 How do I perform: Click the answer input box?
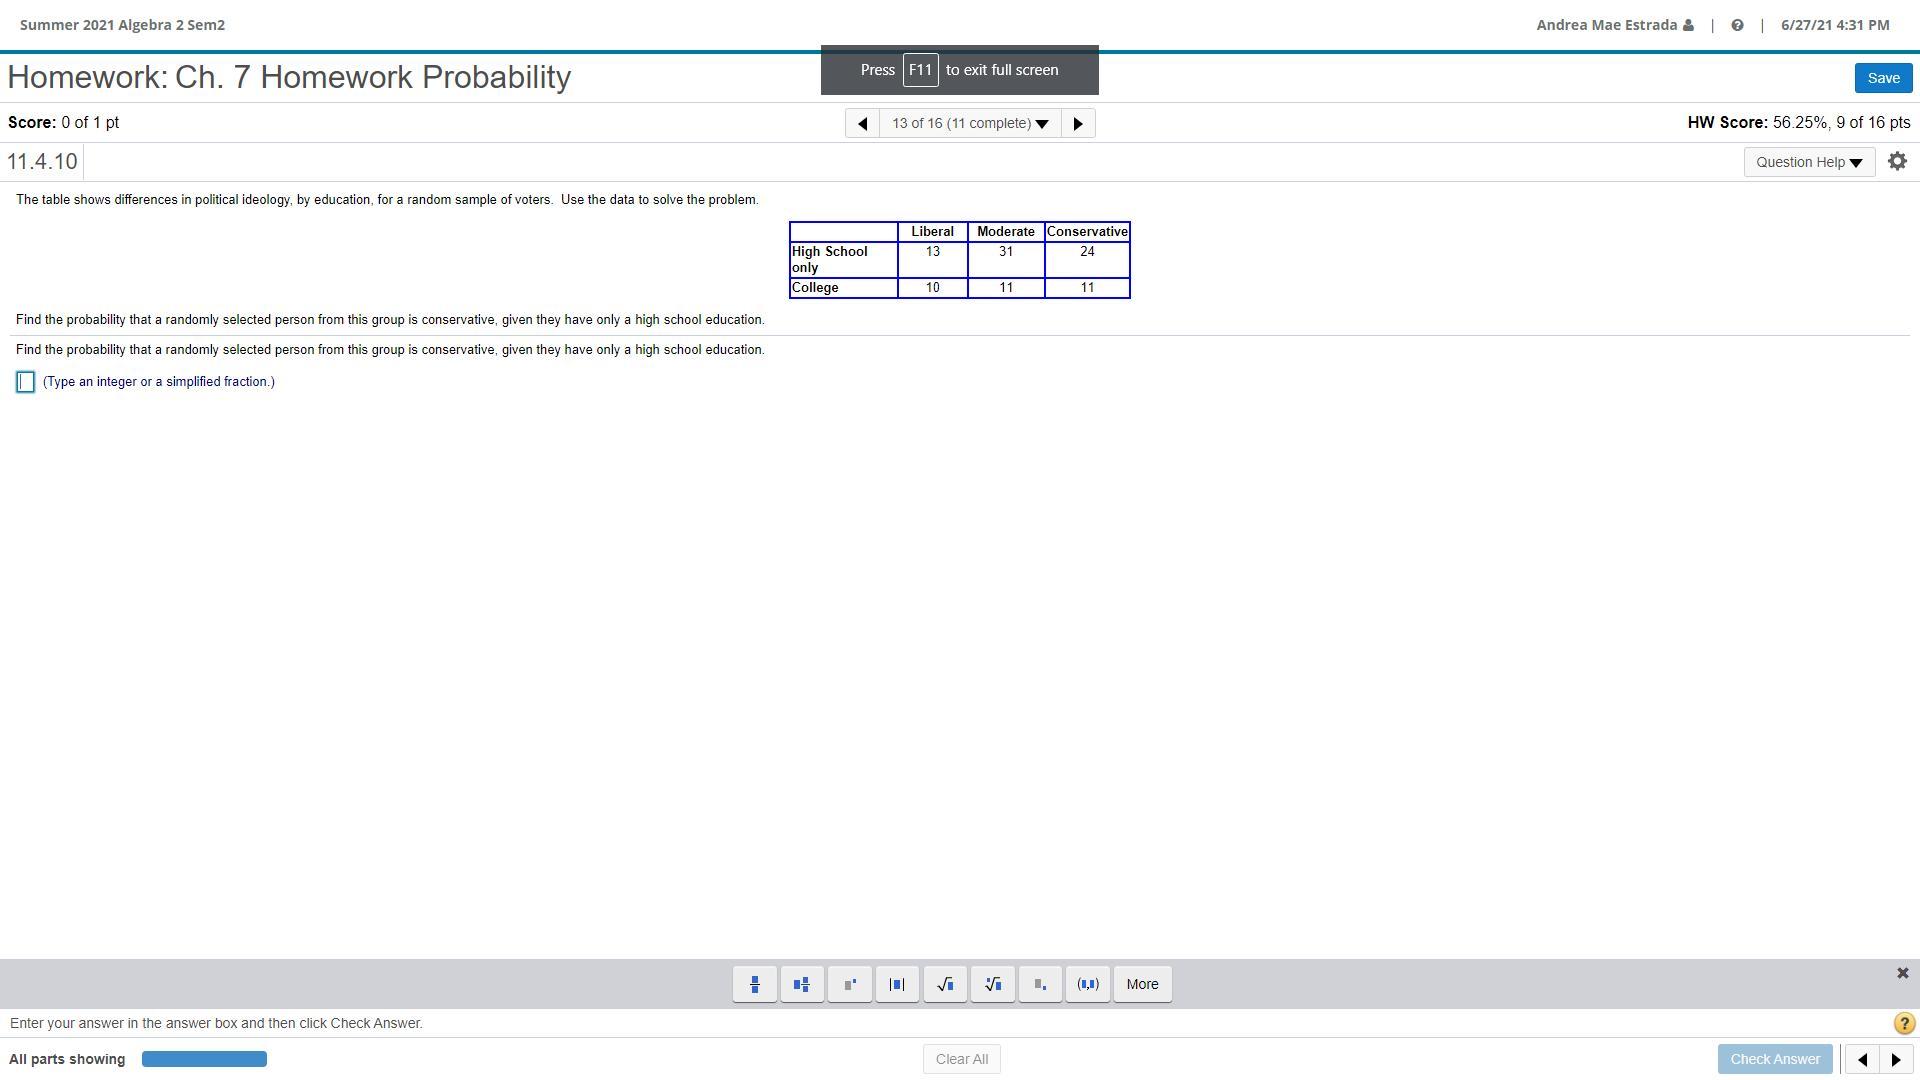(26, 382)
